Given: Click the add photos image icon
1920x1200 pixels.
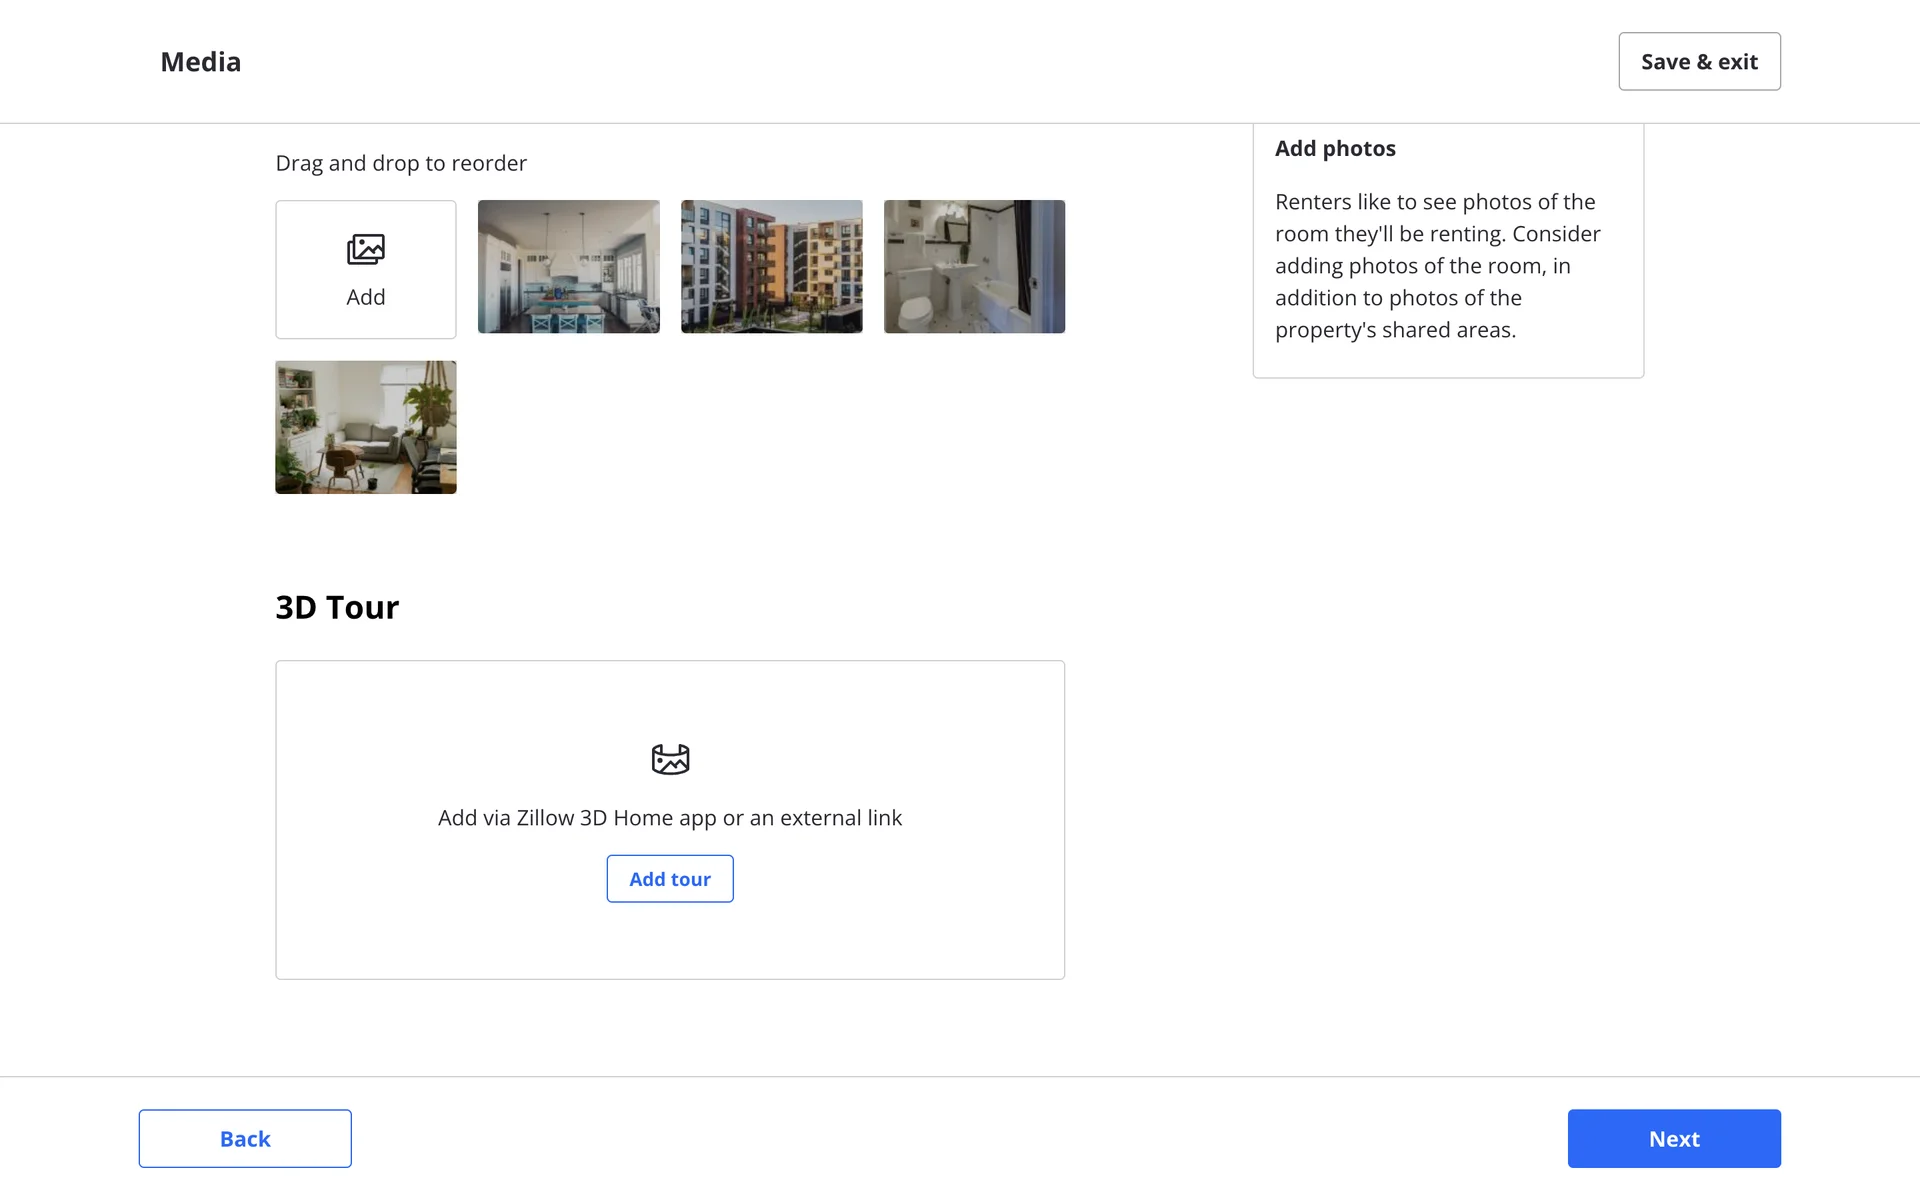Looking at the screenshot, I should (365, 249).
